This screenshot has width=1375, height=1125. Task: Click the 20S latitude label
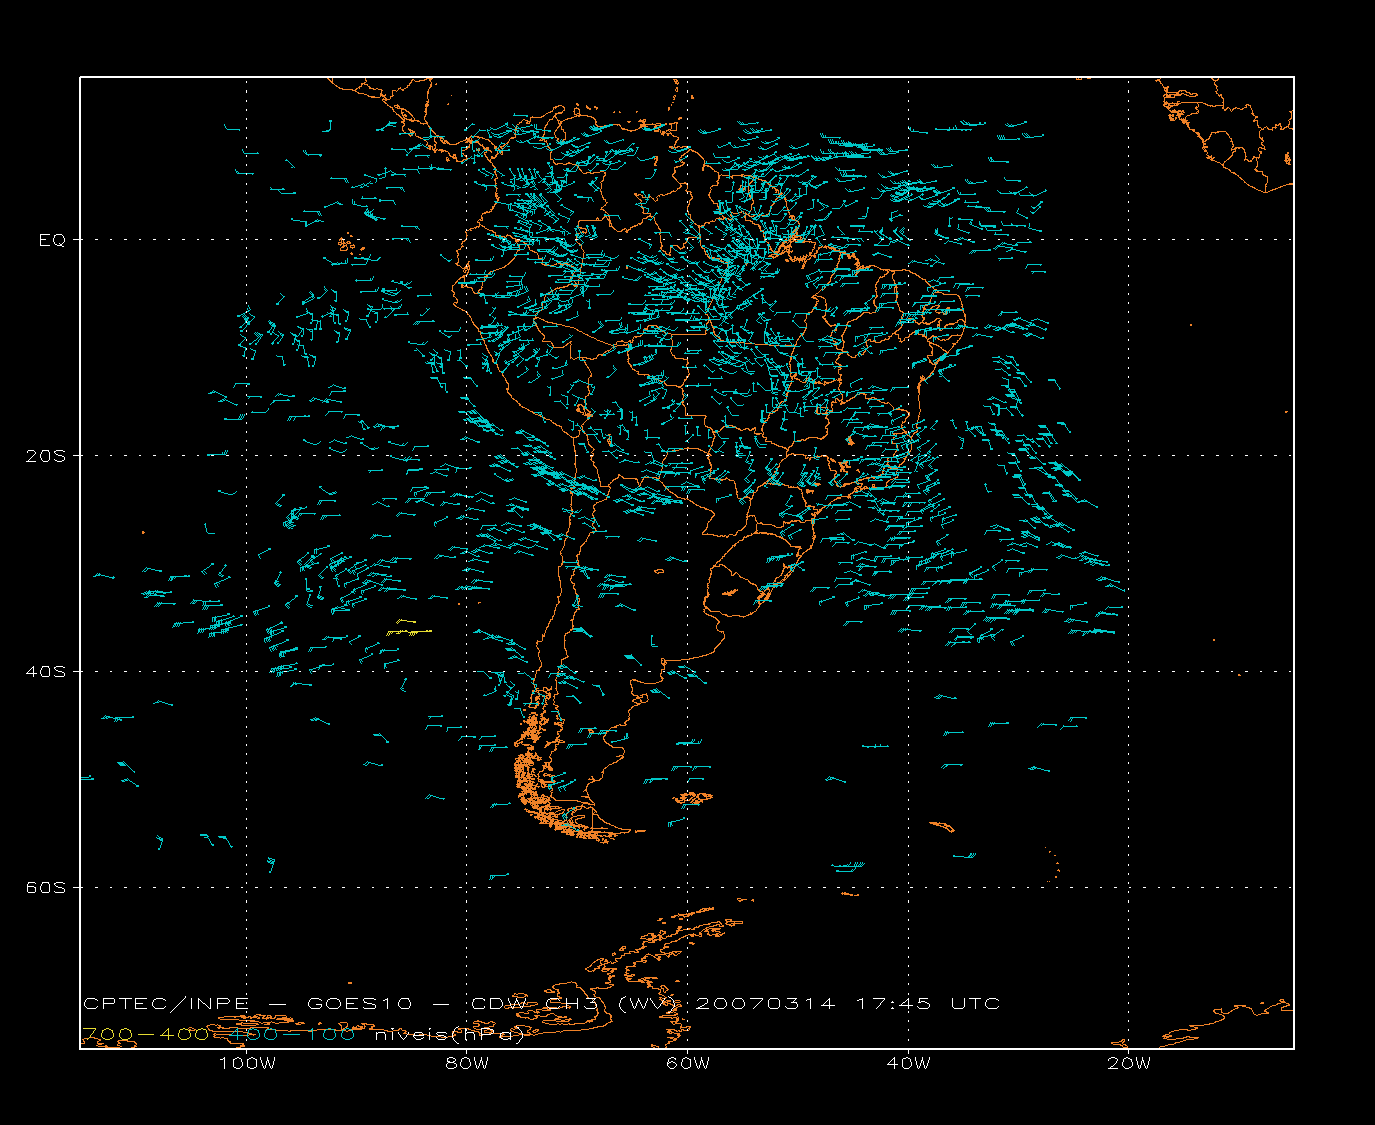pos(45,456)
